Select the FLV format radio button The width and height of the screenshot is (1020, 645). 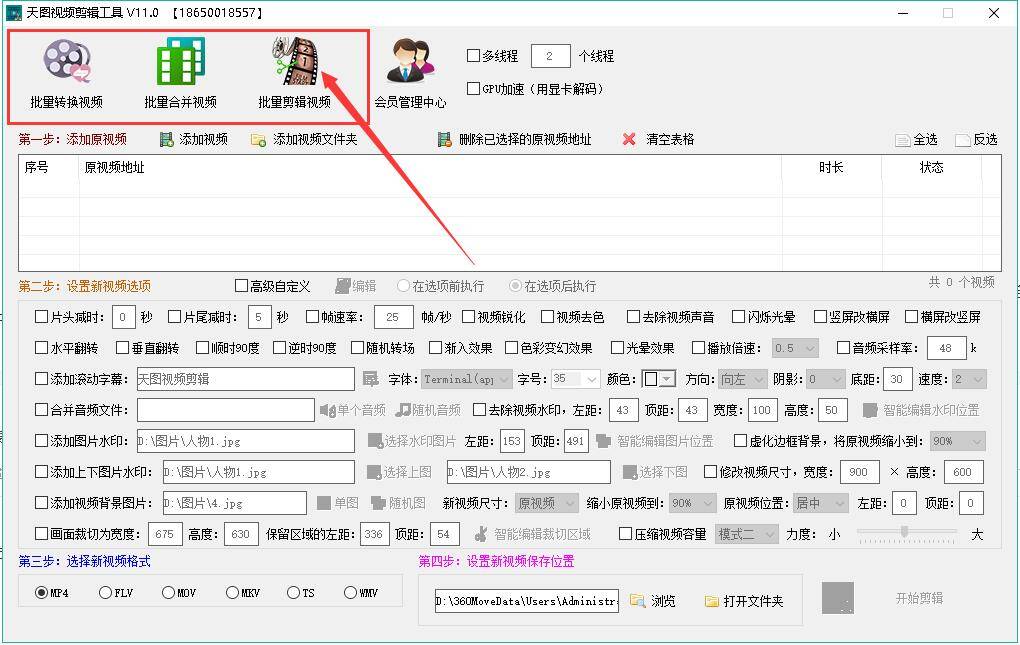point(105,592)
